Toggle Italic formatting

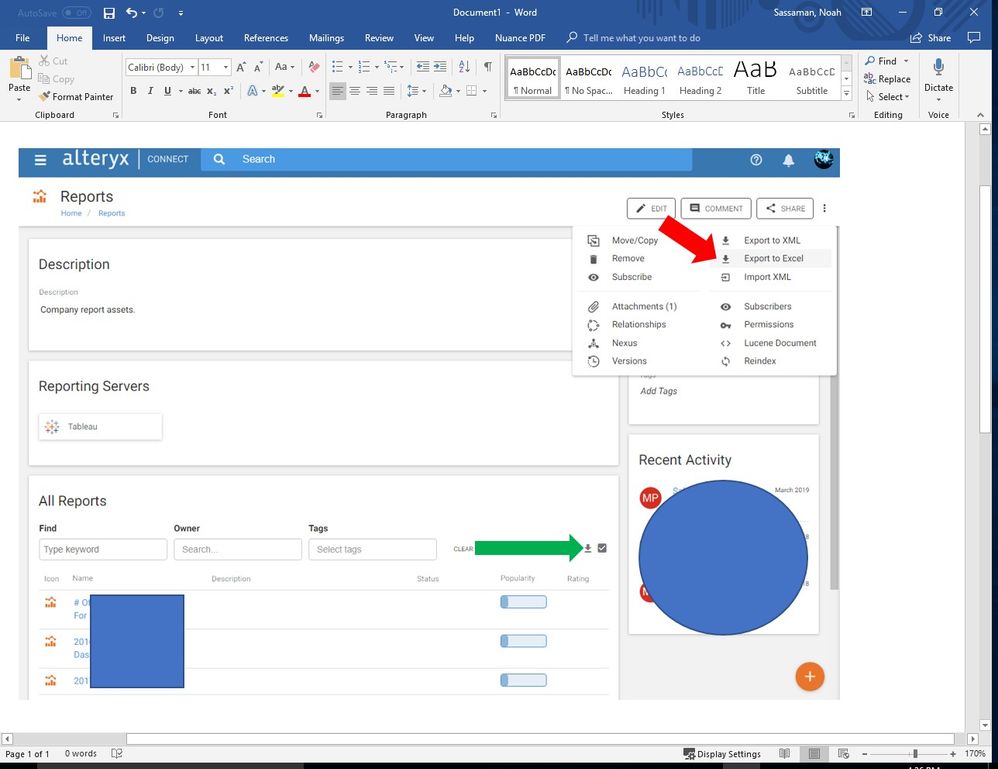click(x=150, y=91)
